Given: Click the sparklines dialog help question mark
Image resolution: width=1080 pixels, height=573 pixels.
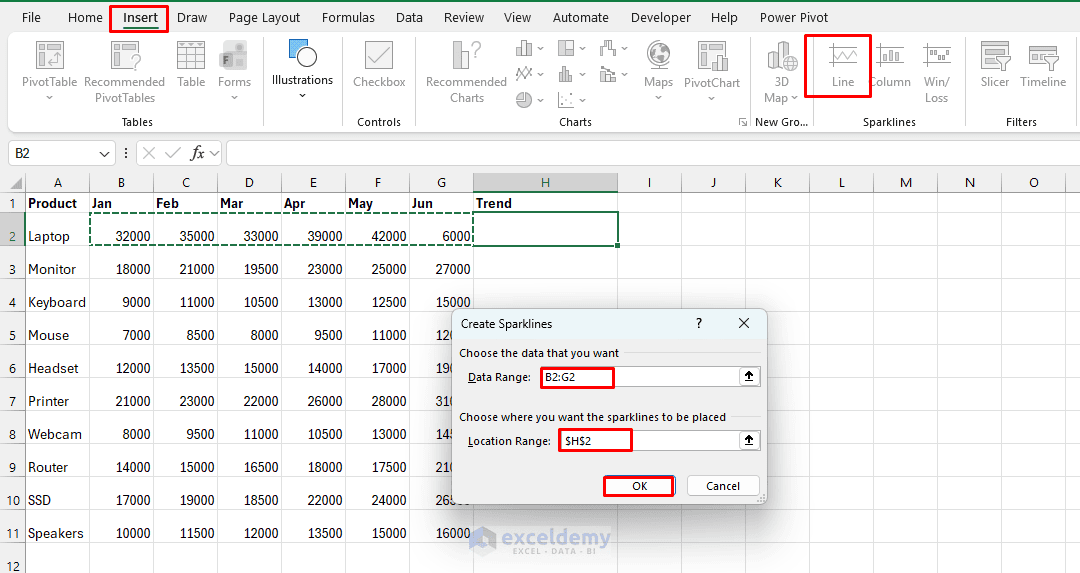Looking at the screenshot, I should 699,323.
